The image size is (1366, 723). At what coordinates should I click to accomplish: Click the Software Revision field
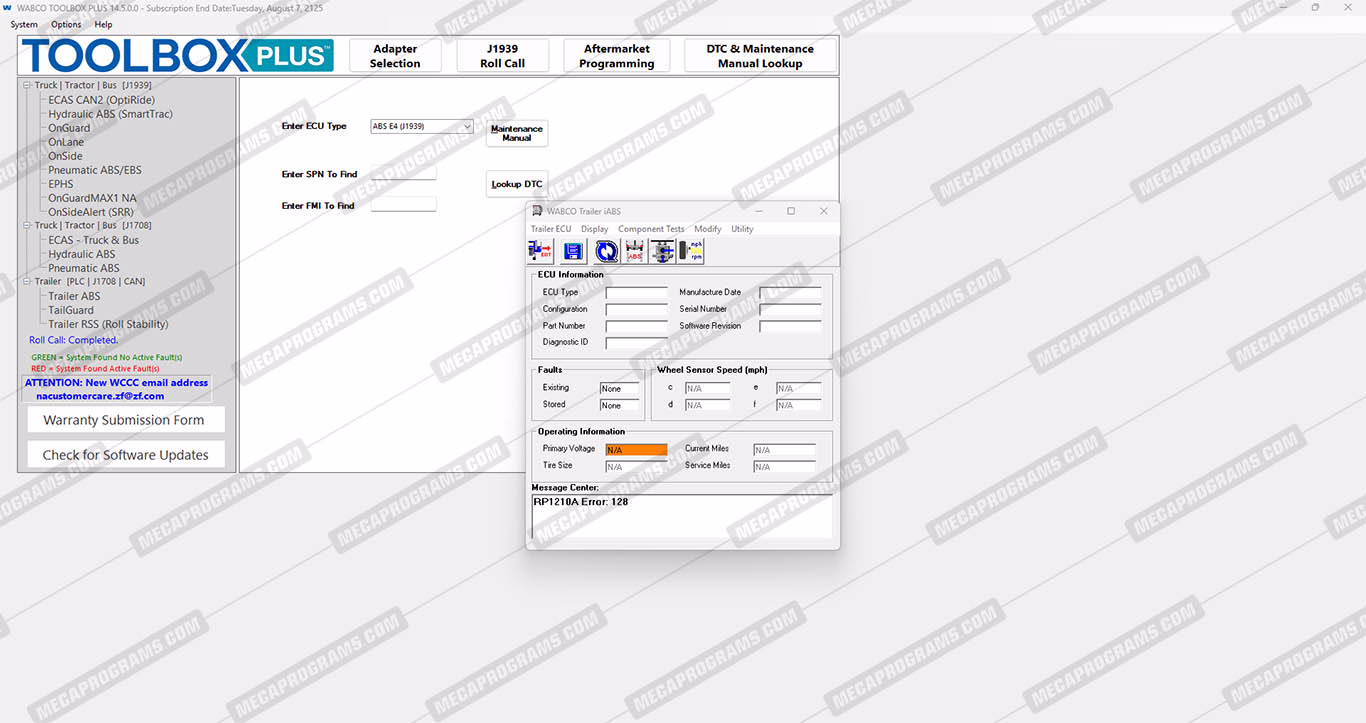tap(790, 327)
